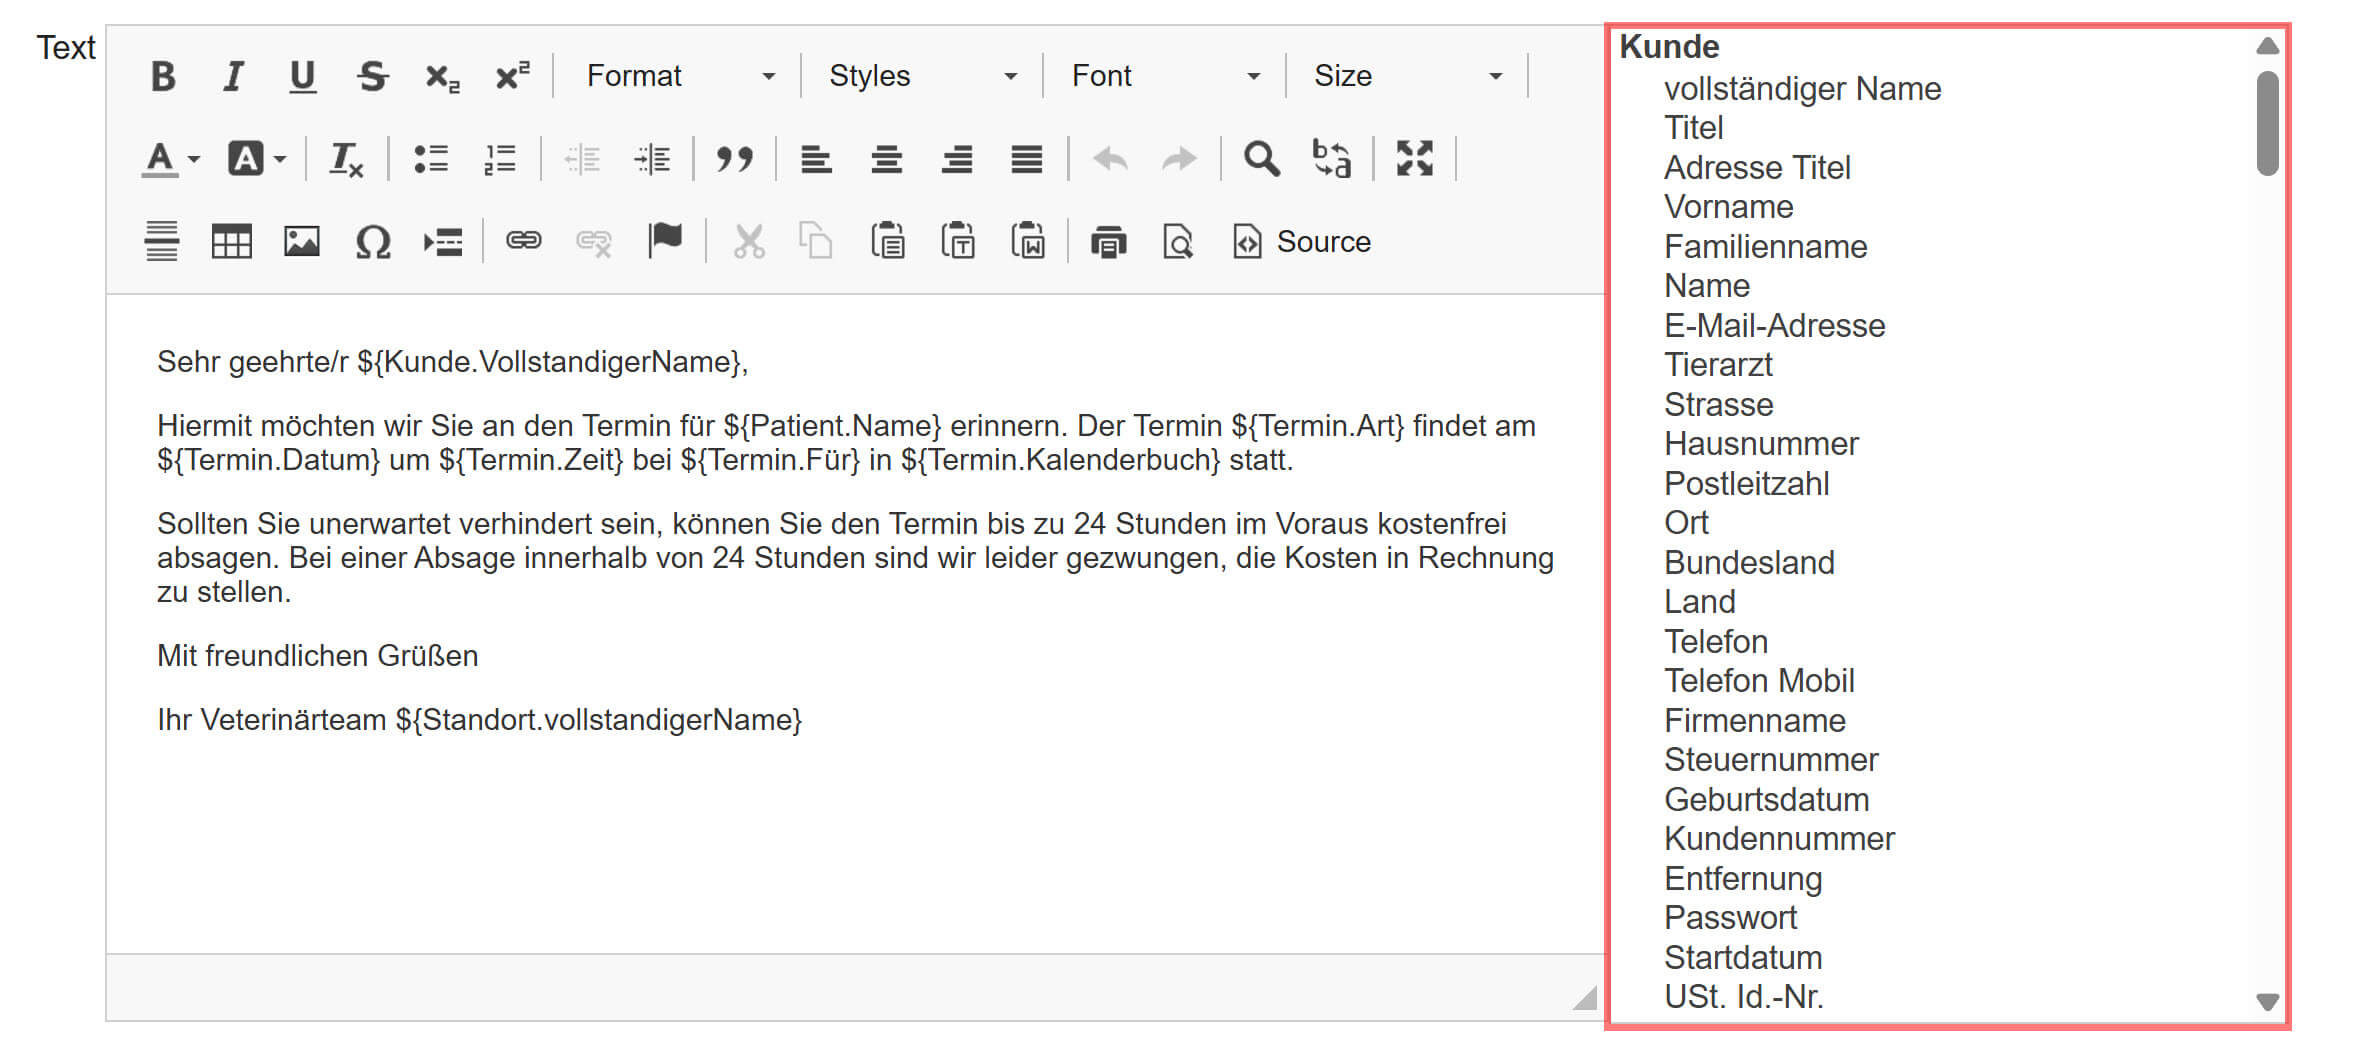
Task: Open the text color picker
Action: pyautogui.click(x=170, y=159)
